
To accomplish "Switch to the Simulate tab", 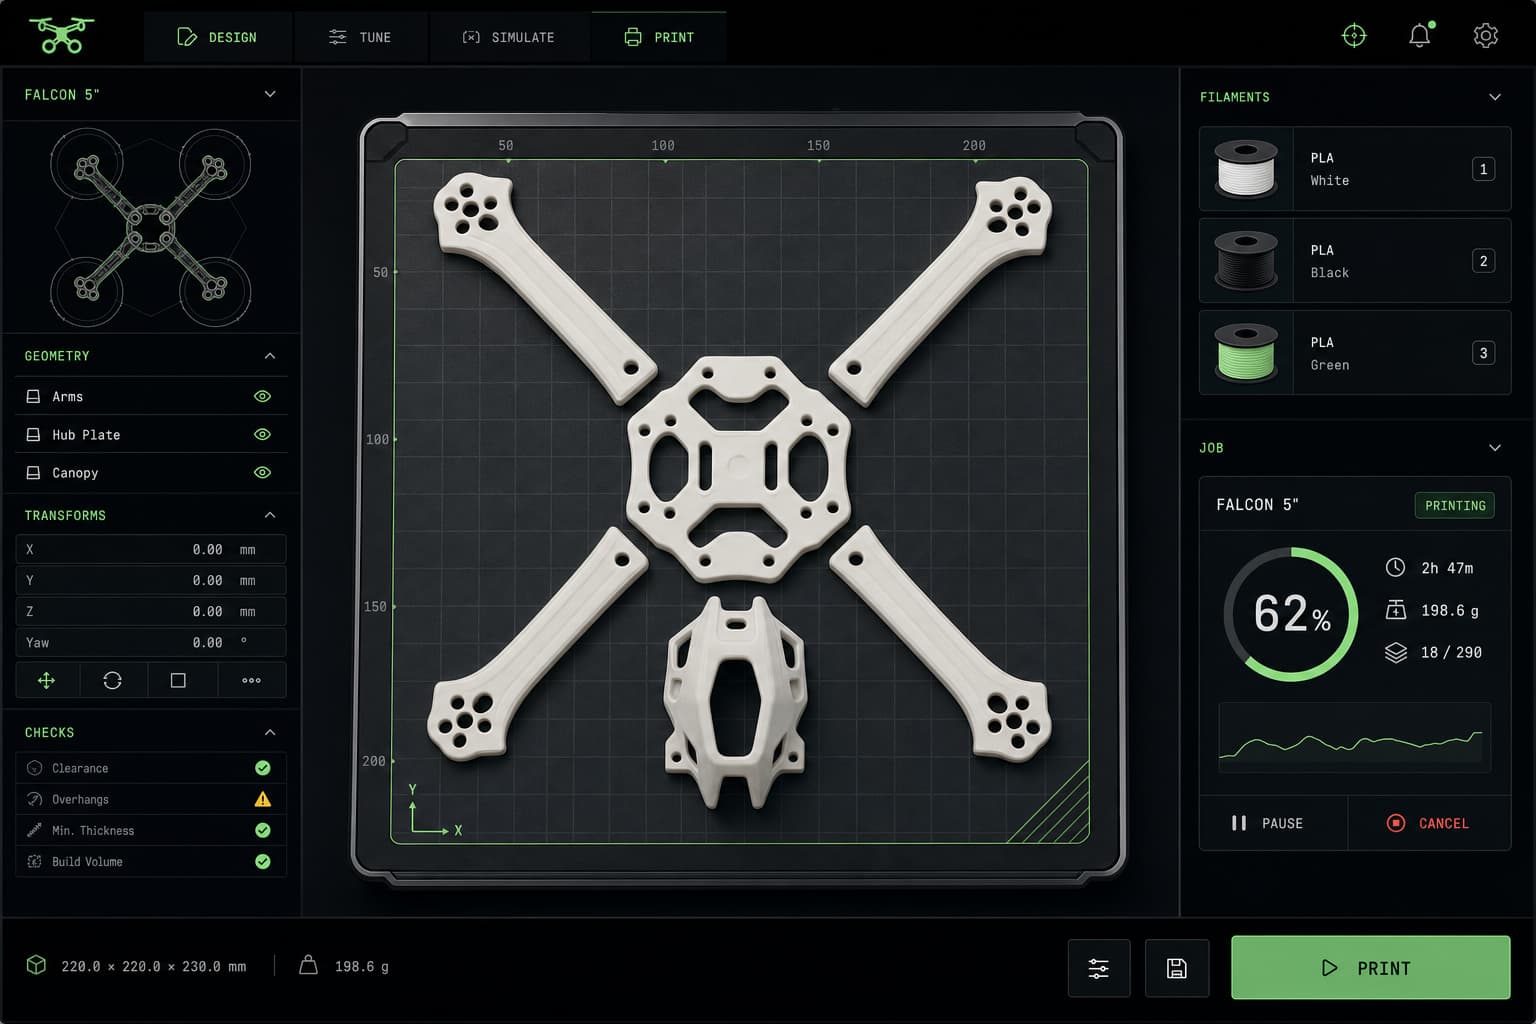I will tap(508, 37).
